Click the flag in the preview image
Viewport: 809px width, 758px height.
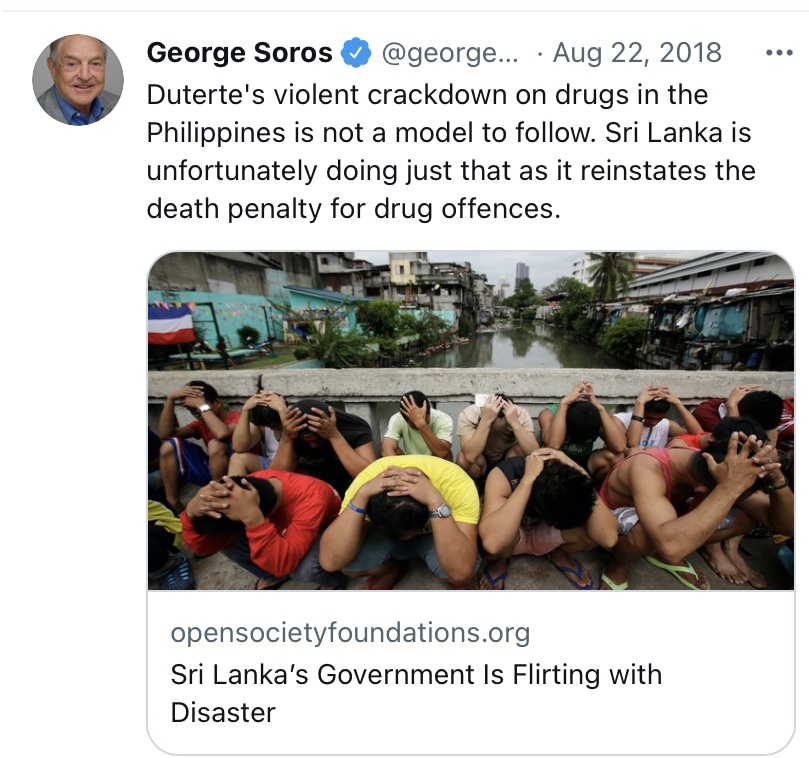[172, 324]
